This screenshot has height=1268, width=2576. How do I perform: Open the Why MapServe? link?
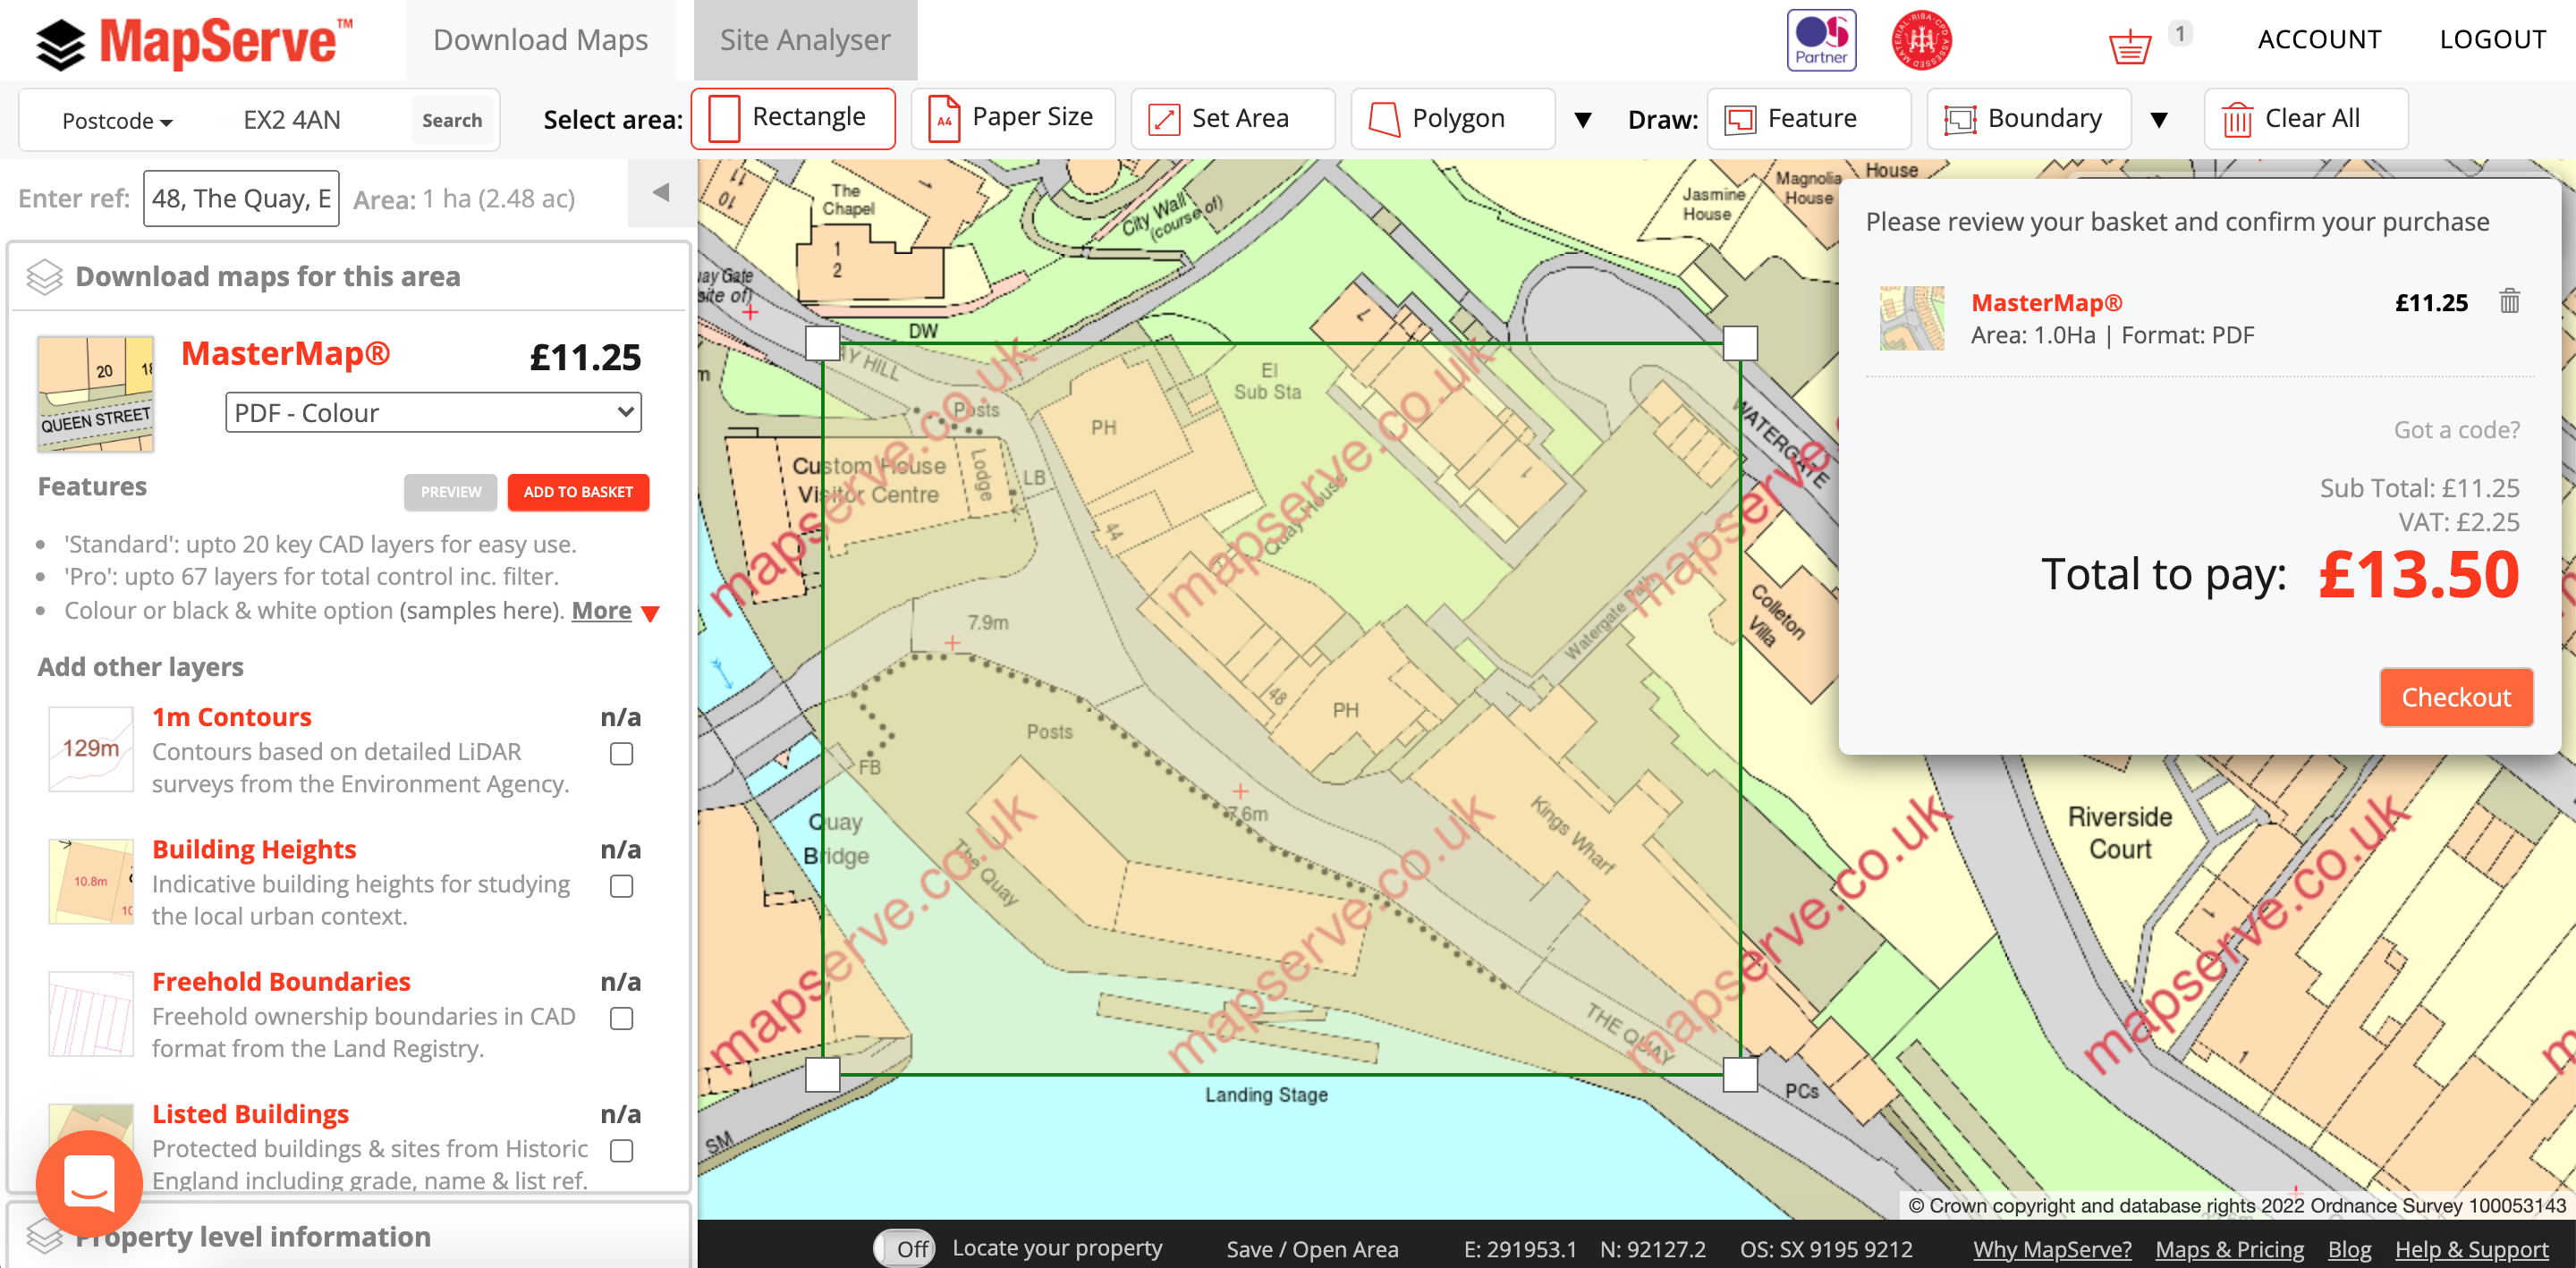(x=2052, y=1249)
